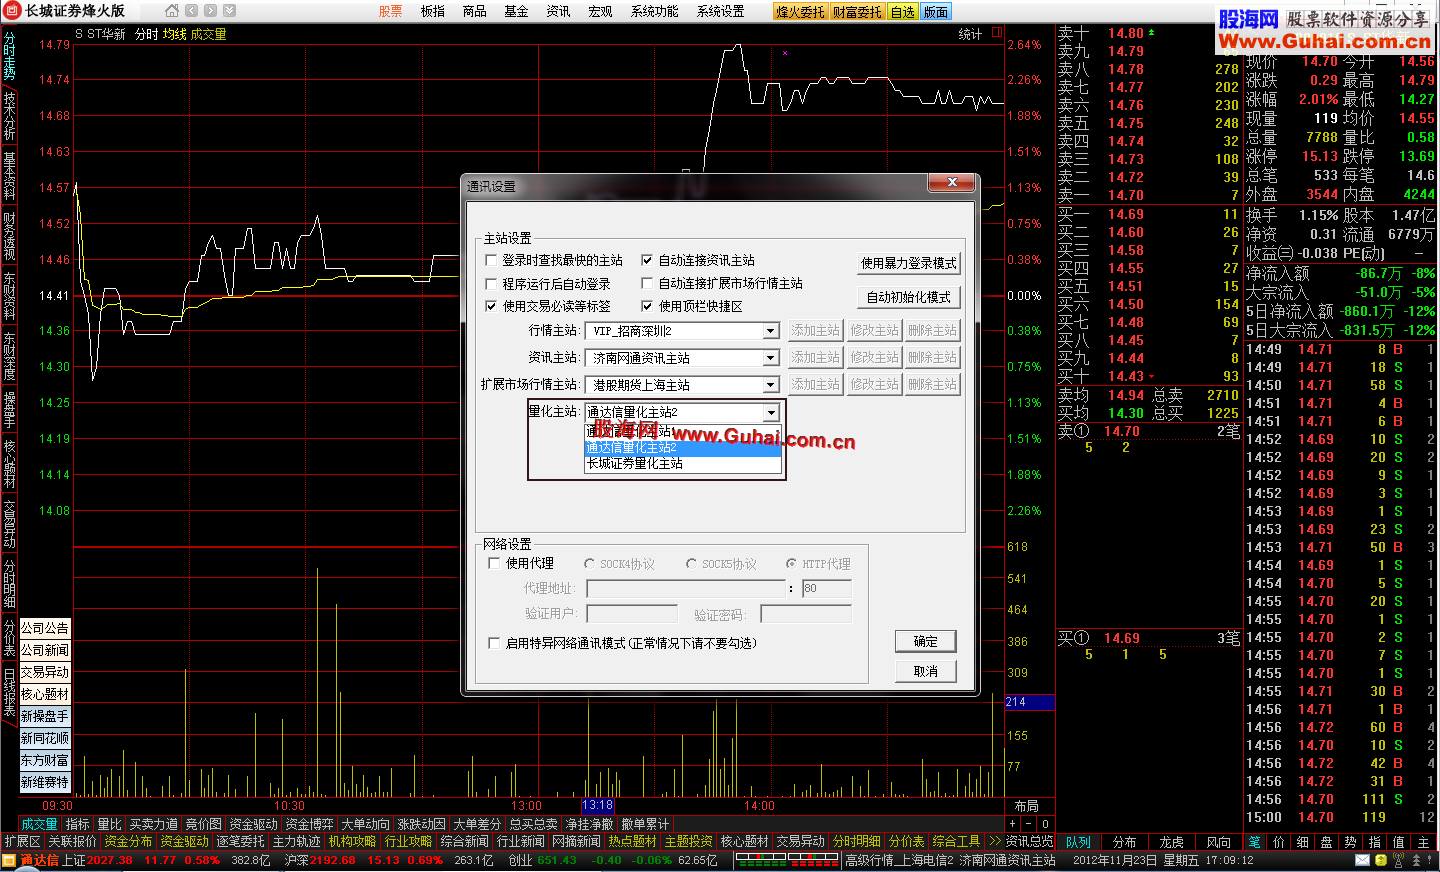Click the forward arrow in title bar
Image resolution: width=1440 pixels, height=872 pixels.
[x=210, y=11]
